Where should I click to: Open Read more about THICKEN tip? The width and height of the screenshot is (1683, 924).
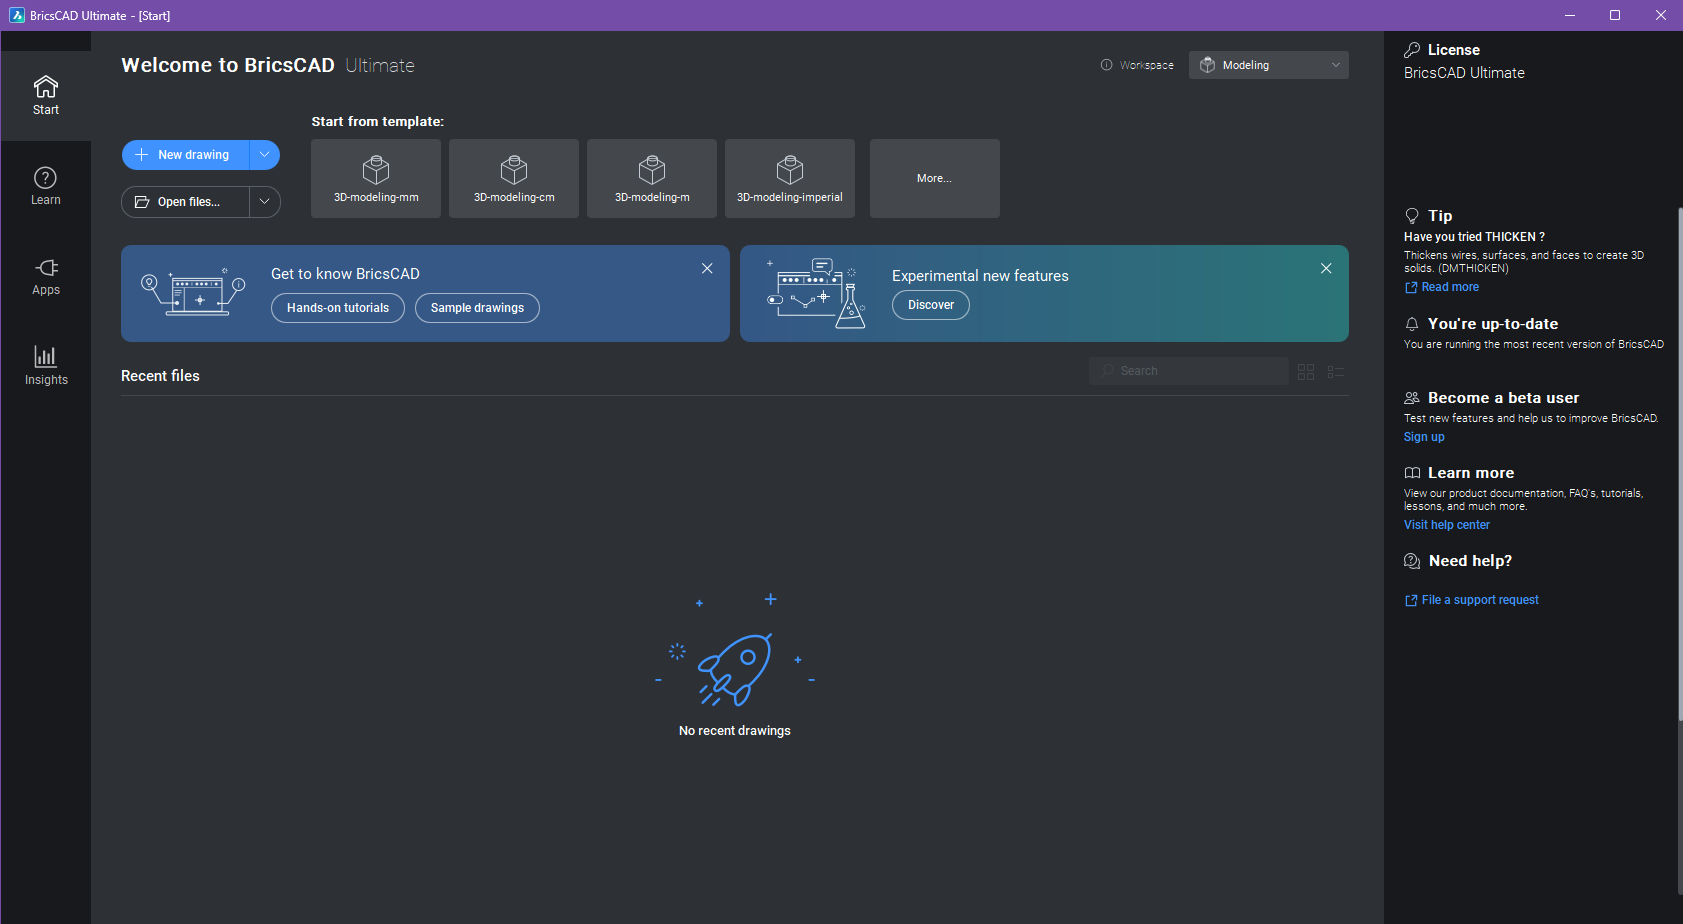[1442, 287]
